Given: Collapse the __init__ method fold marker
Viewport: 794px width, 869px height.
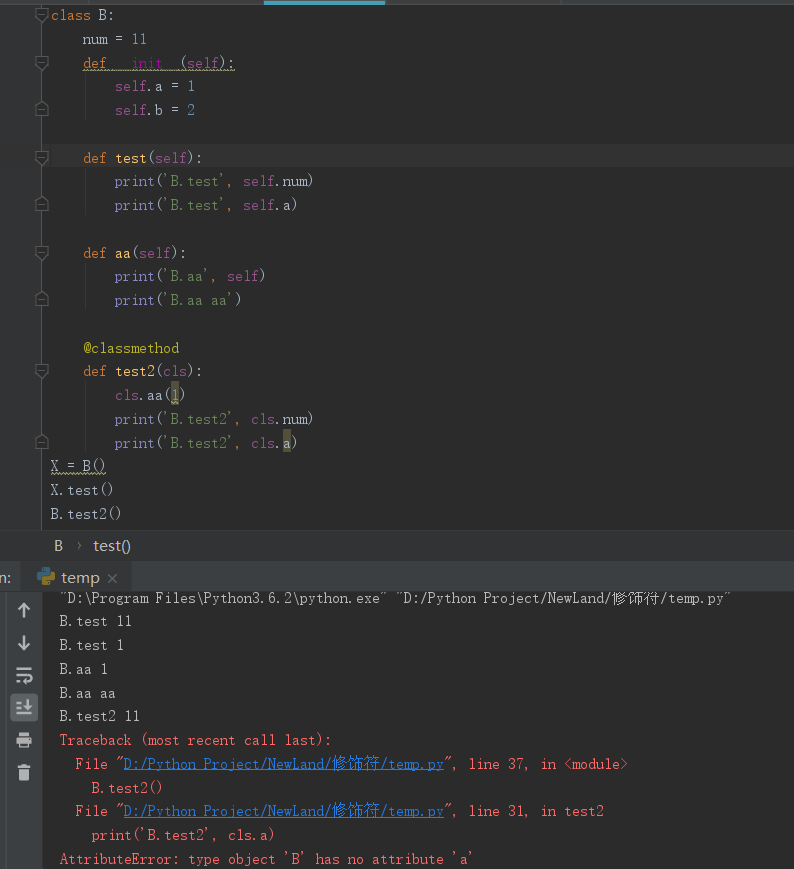Looking at the screenshot, I should pyautogui.click(x=42, y=63).
